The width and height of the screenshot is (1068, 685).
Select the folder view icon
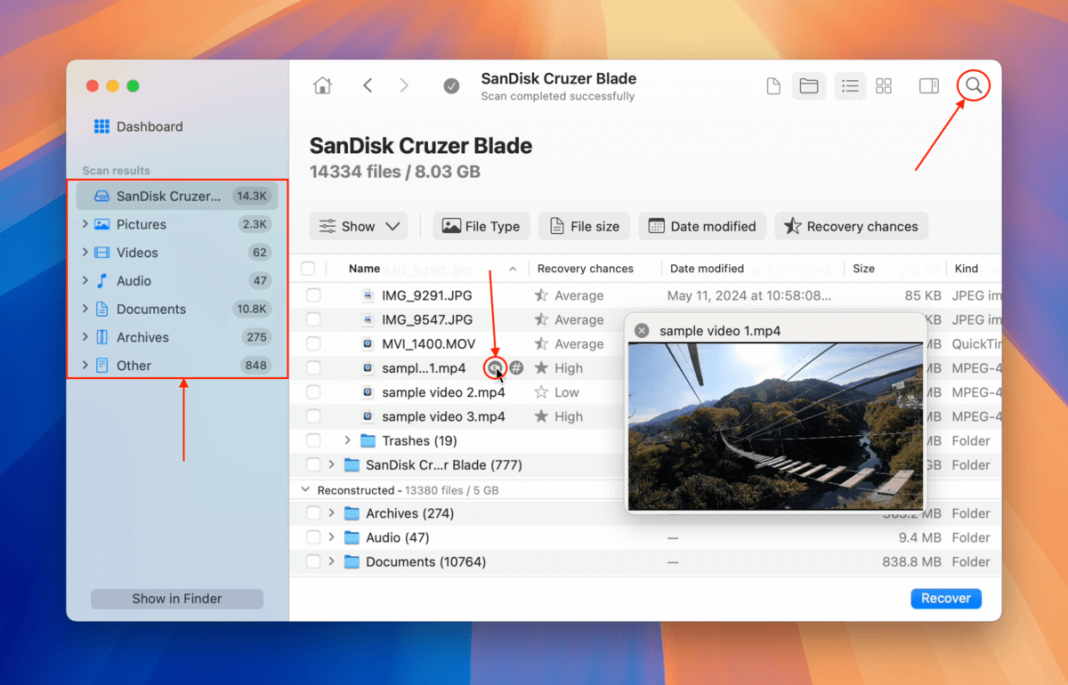pyautogui.click(x=809, y=86)
